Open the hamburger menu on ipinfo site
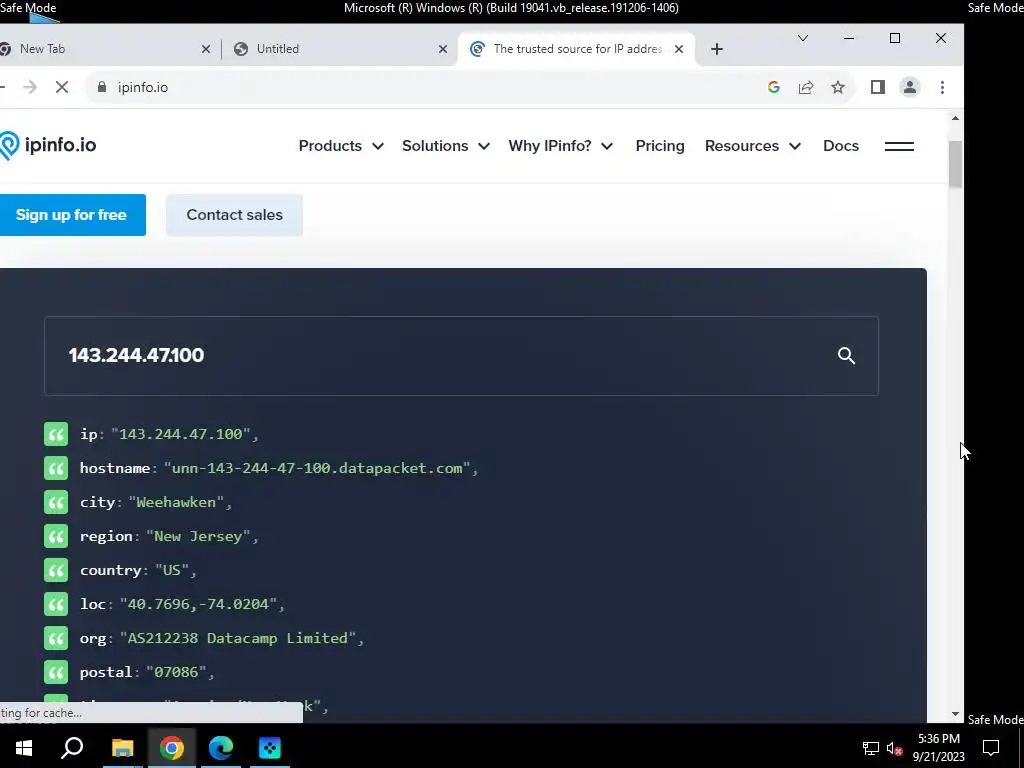This screenshot has height=768, width=1024. (899, 146)
